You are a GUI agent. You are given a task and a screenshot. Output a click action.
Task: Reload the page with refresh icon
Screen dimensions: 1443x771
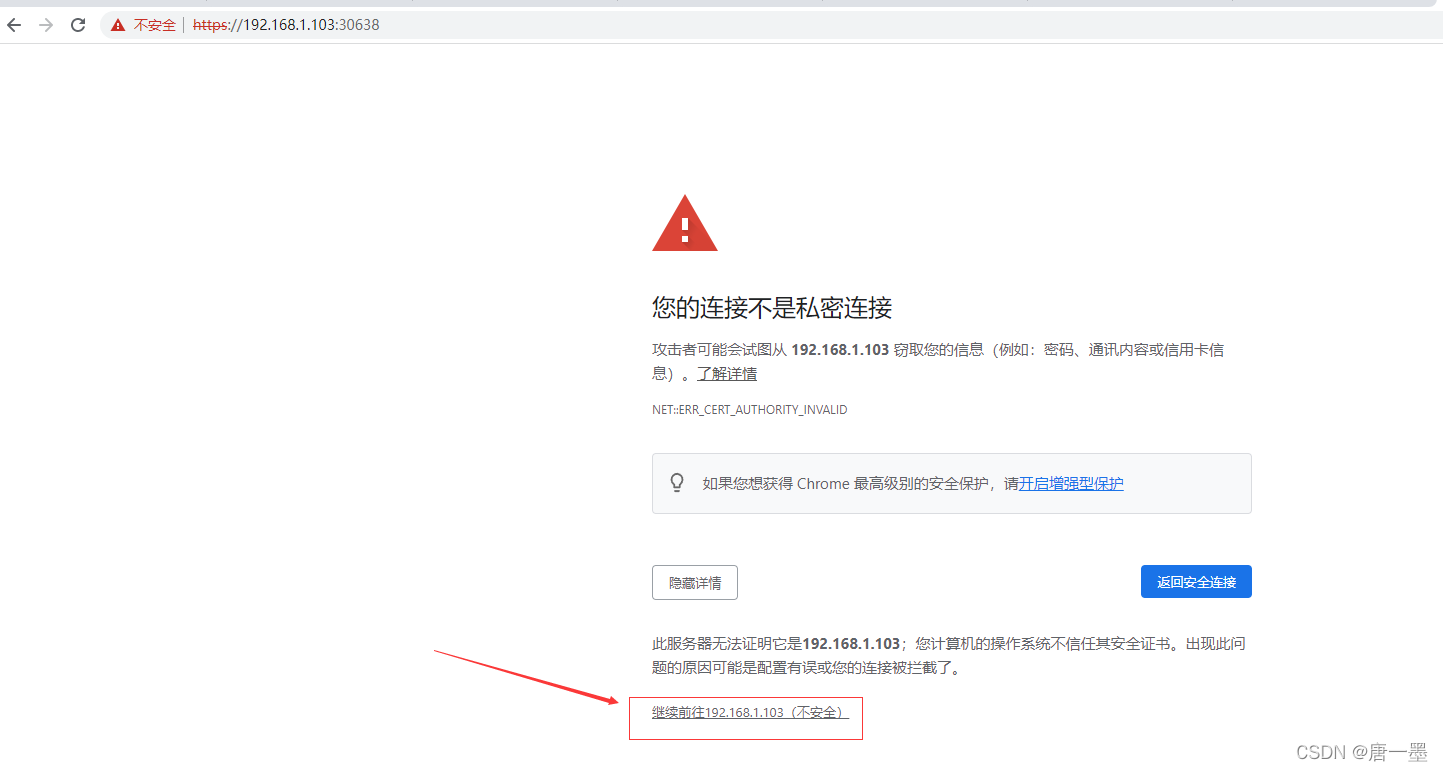click(x=78, y=25)
